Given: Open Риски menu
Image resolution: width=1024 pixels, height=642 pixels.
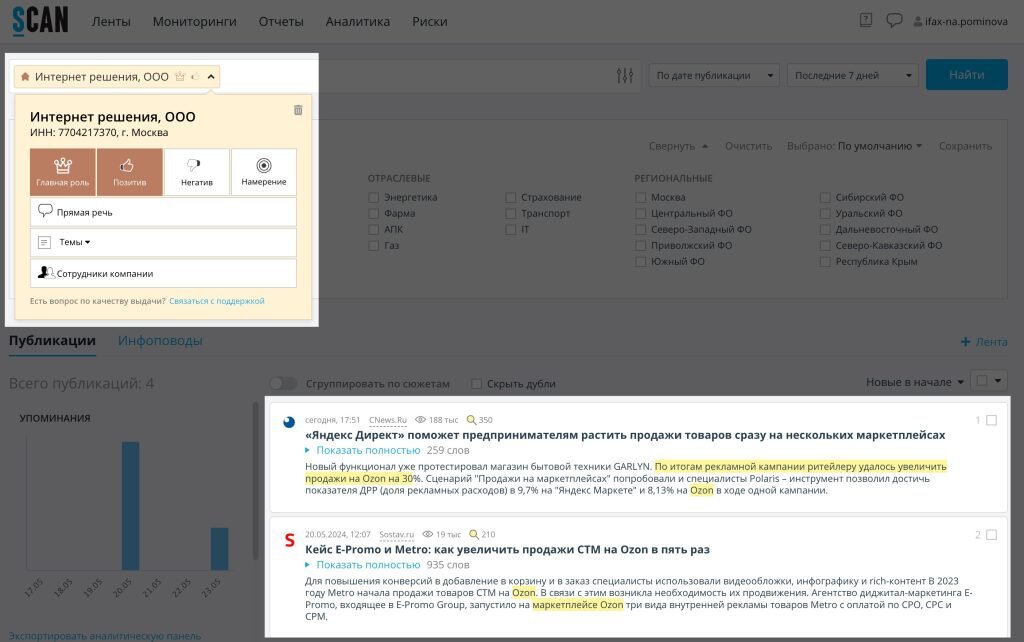Looking at the screenshot, I should pos(430,22).
